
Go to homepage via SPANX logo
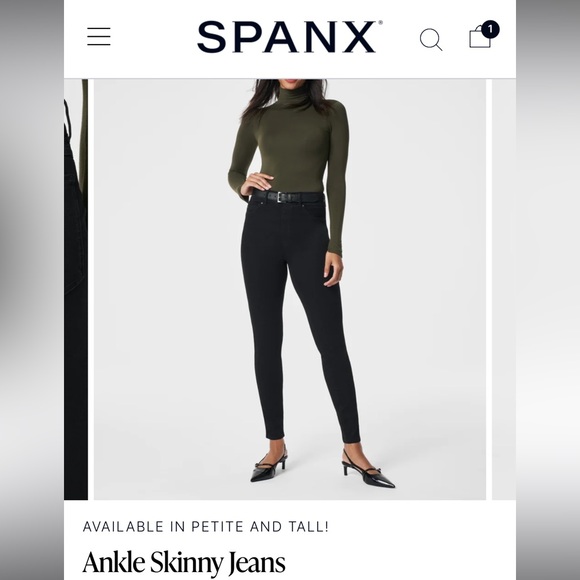287,37
